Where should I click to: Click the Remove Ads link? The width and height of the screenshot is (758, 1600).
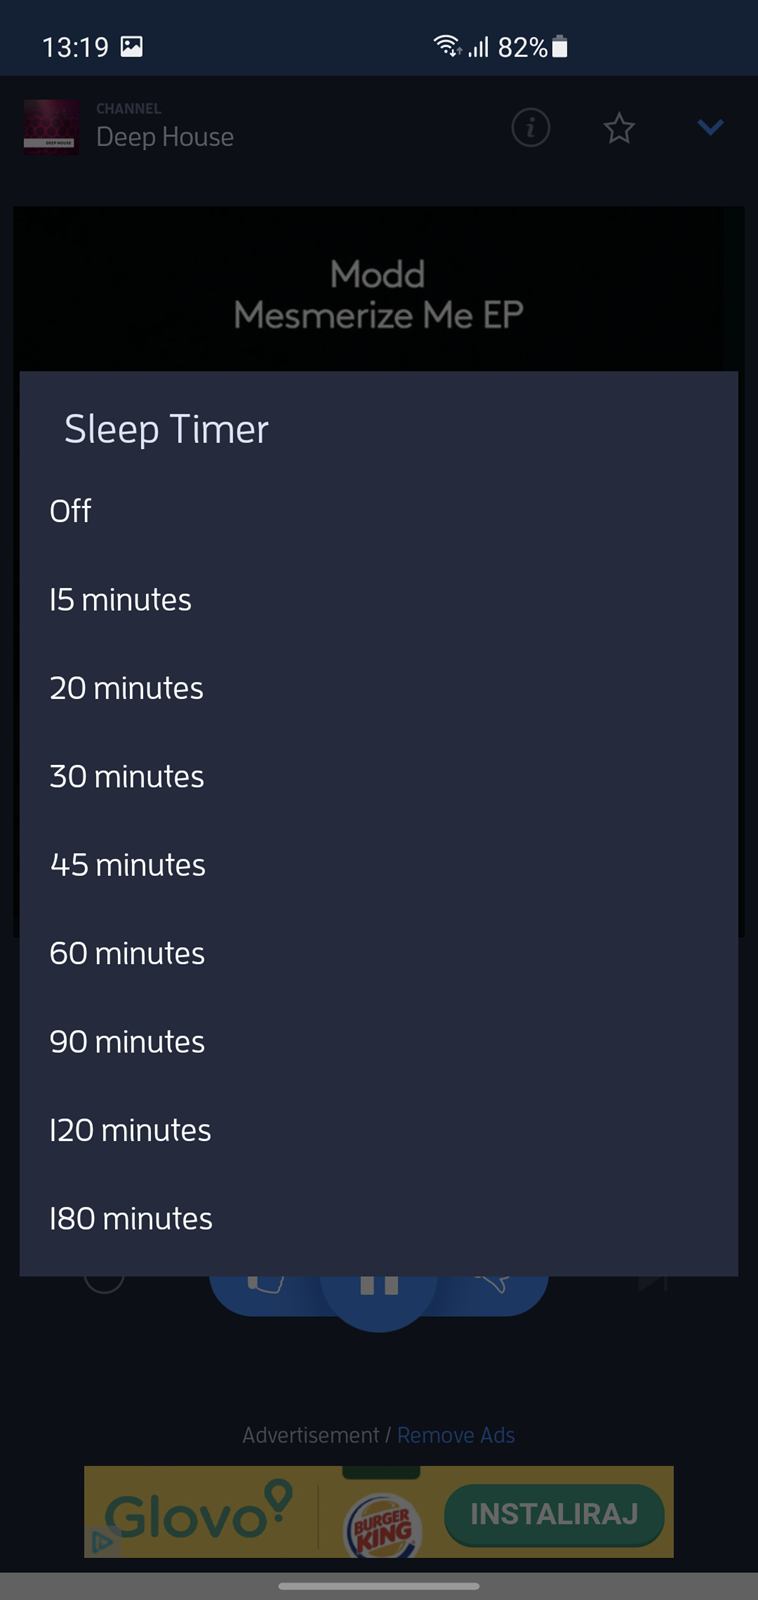[456, 1435]
